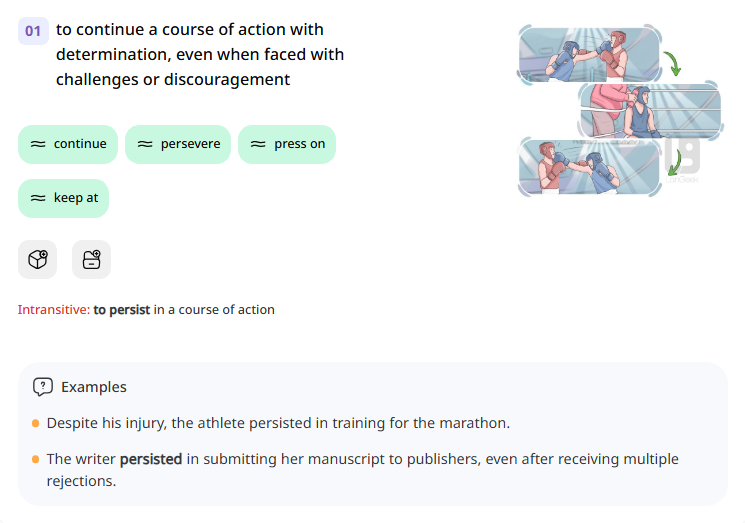745x523 pixels.
Task: Click the orange bullet before 'Despite his injury'
Action: pos(36,423)
